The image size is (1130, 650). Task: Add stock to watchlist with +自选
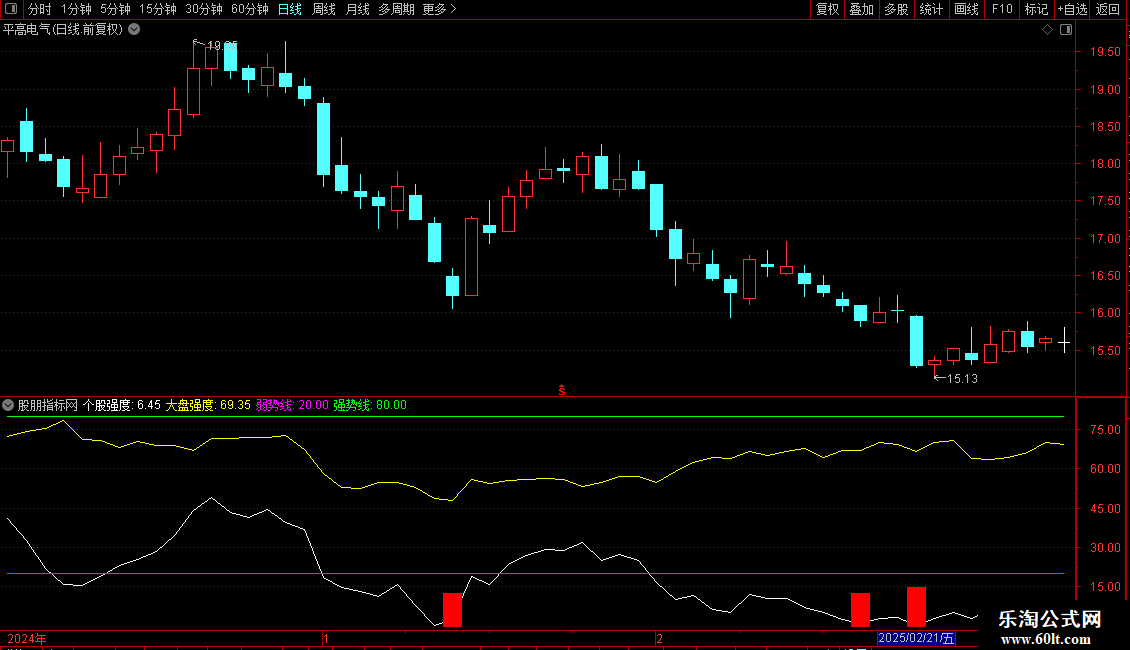coord(1070,9)
